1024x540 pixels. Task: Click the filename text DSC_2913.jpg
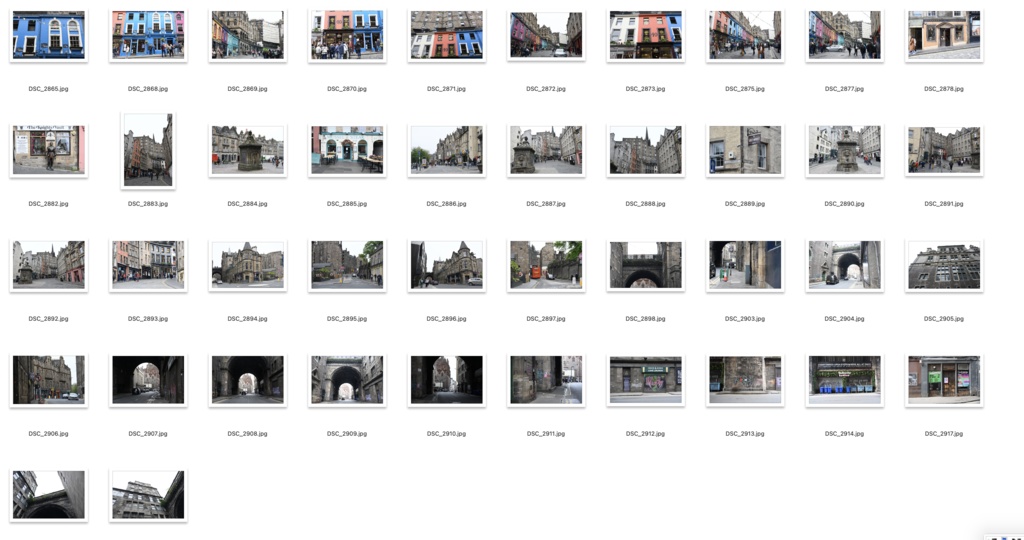pyautogui.click(x=745, y=434)
